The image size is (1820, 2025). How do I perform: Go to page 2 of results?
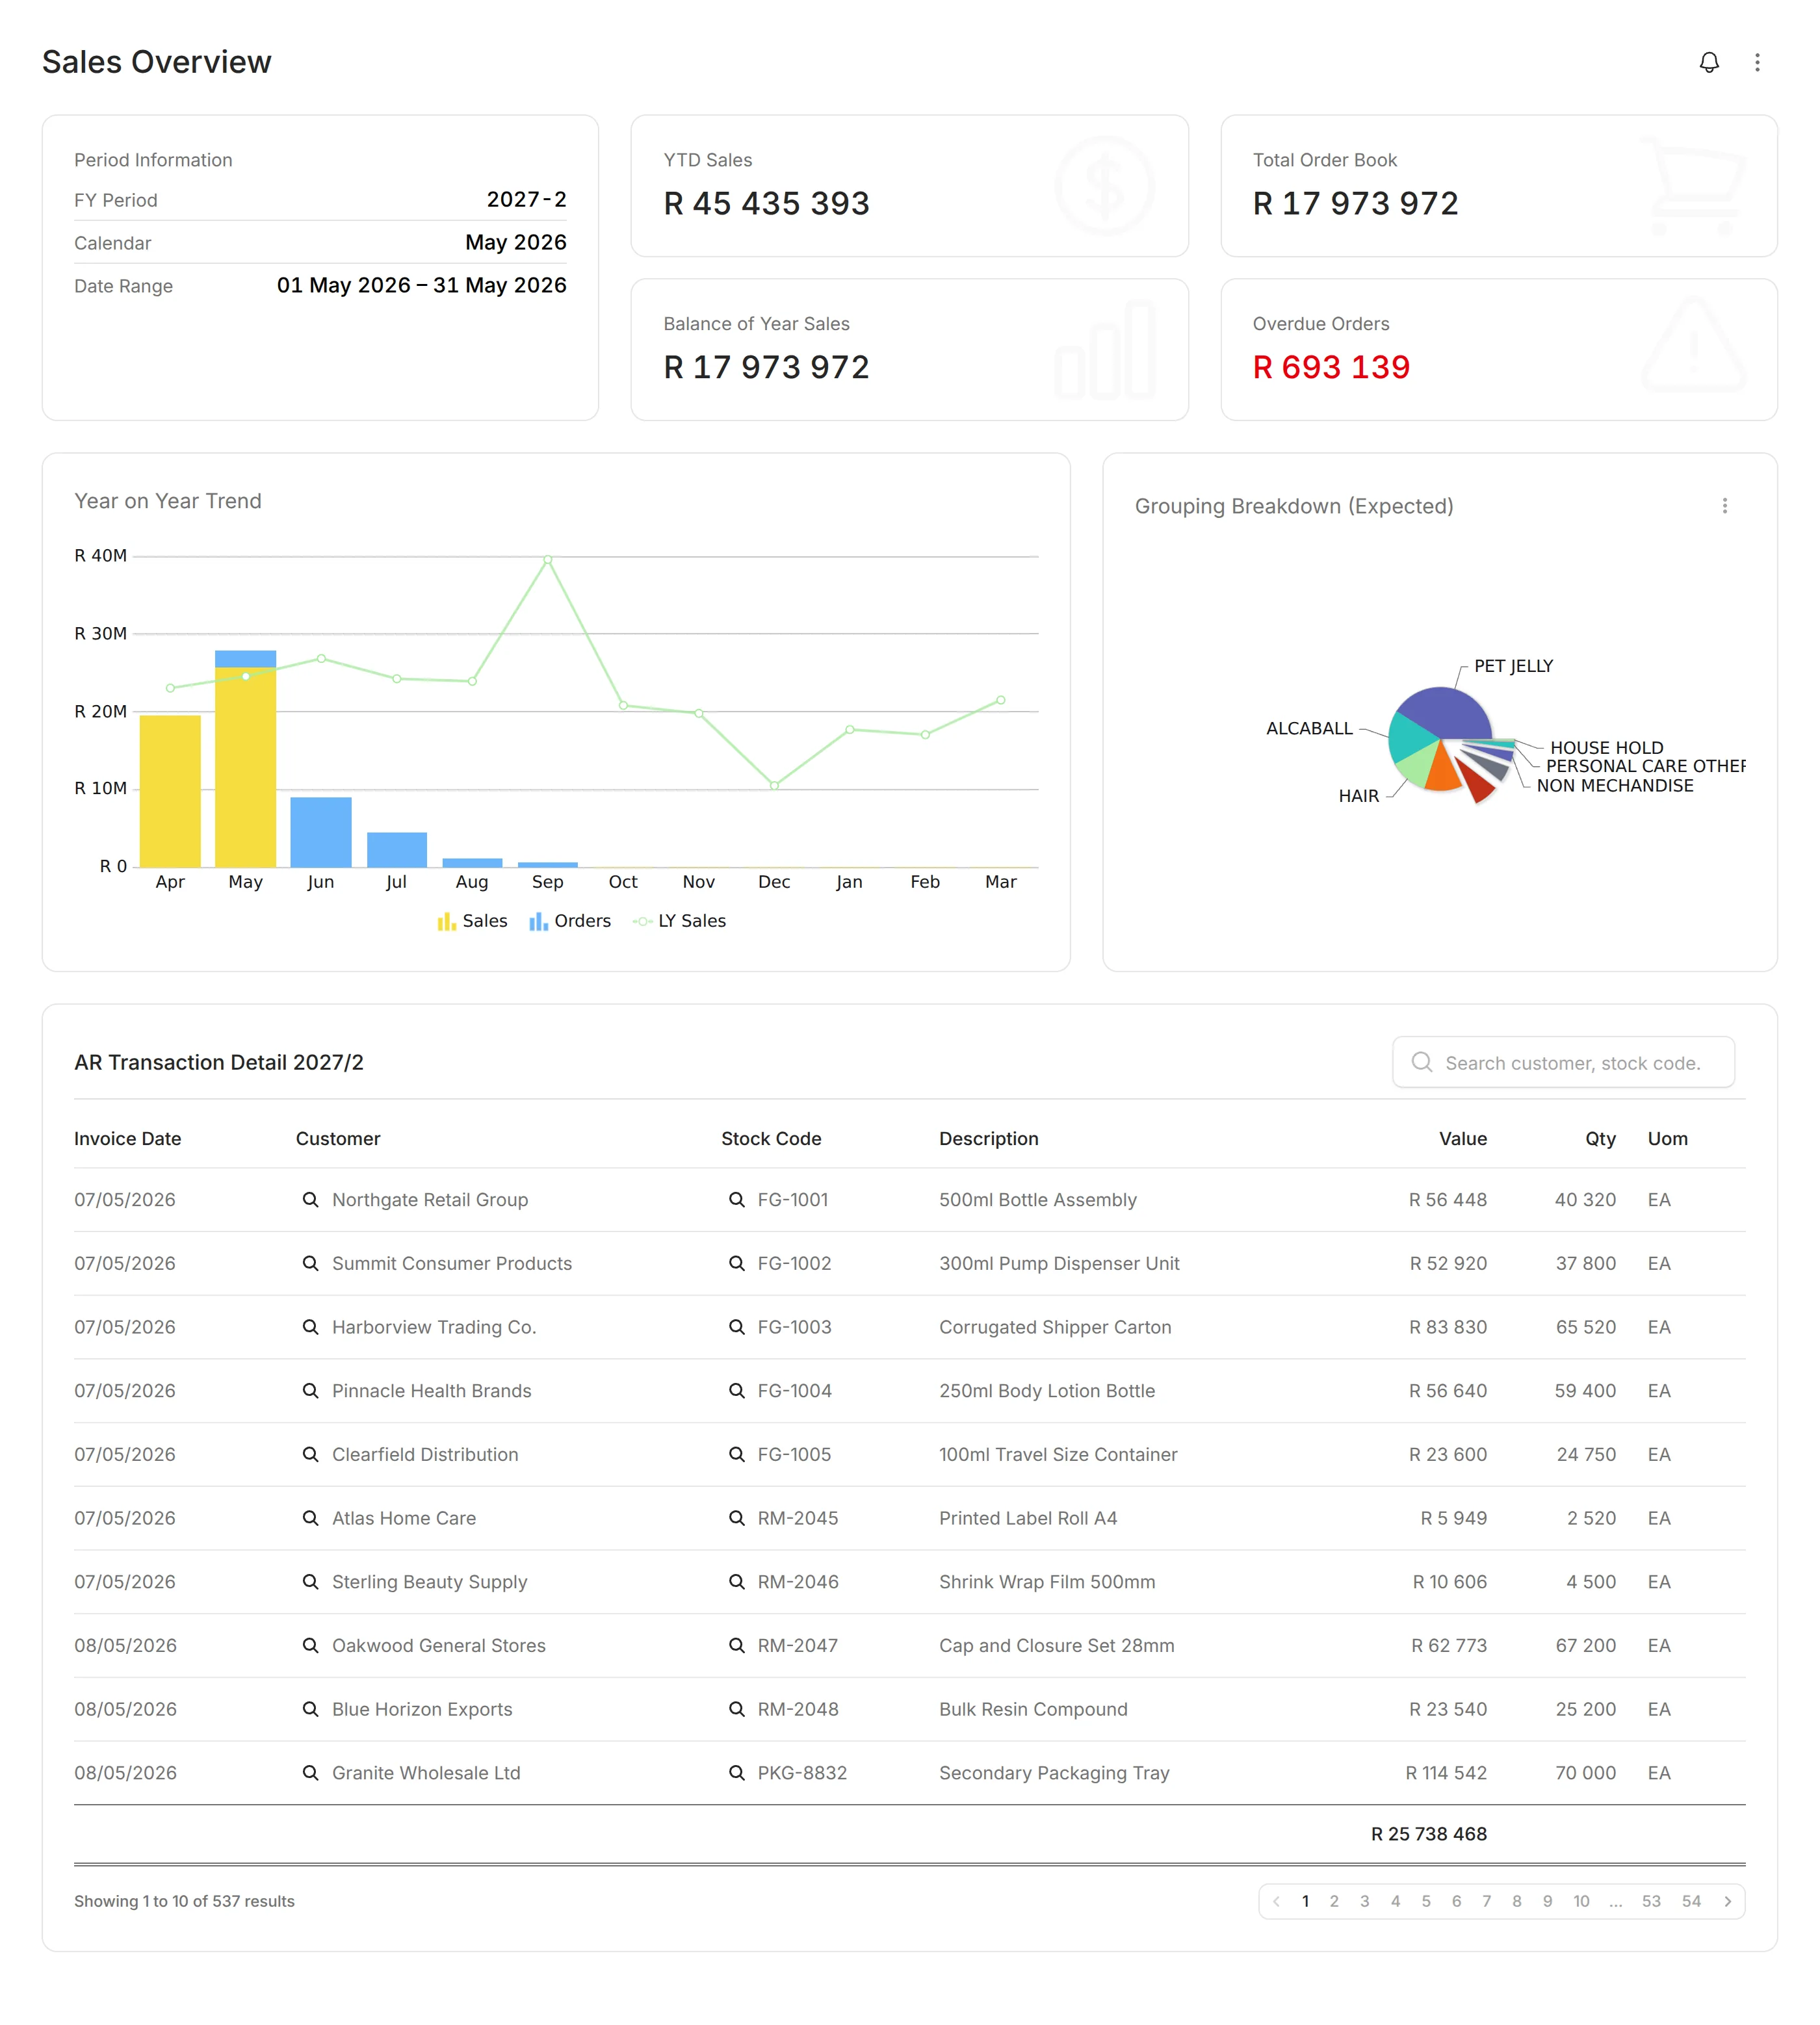pyautogui.click(x=1334, y=1901)
